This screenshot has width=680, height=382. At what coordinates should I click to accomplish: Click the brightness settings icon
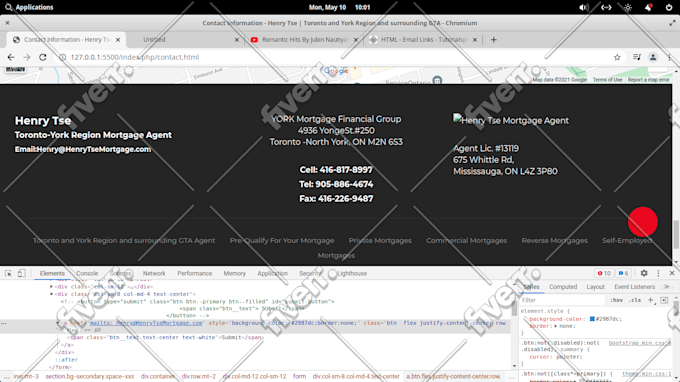628,7
